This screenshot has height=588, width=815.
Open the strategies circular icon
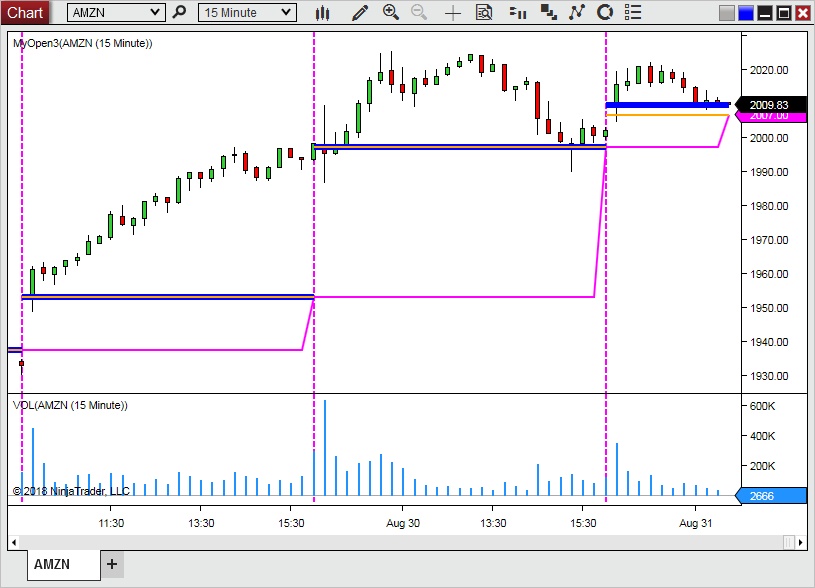(604, 12)
